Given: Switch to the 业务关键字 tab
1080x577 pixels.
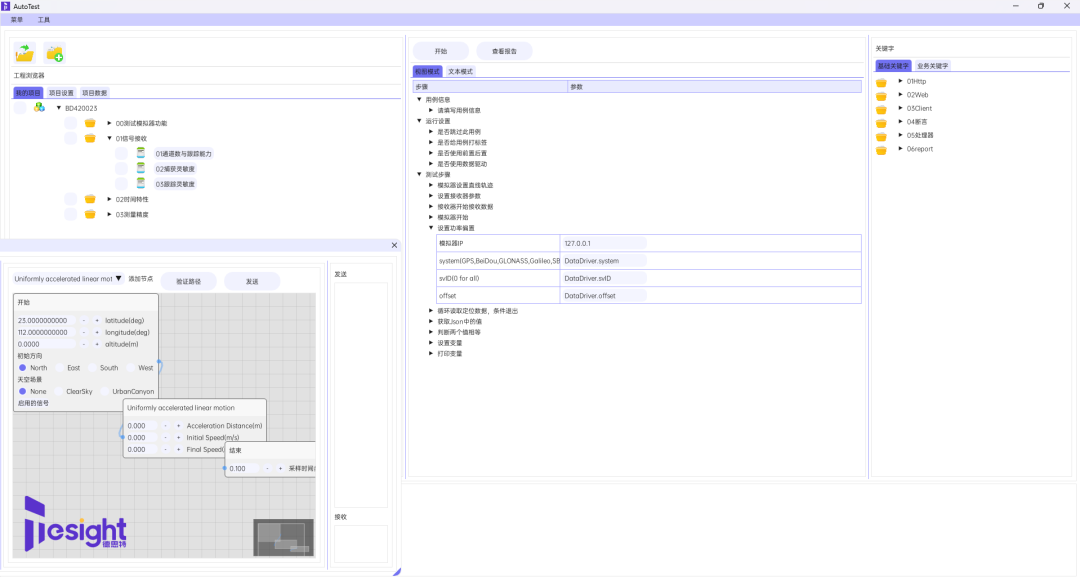Looking at the screenshot, I should pos(933,66).
